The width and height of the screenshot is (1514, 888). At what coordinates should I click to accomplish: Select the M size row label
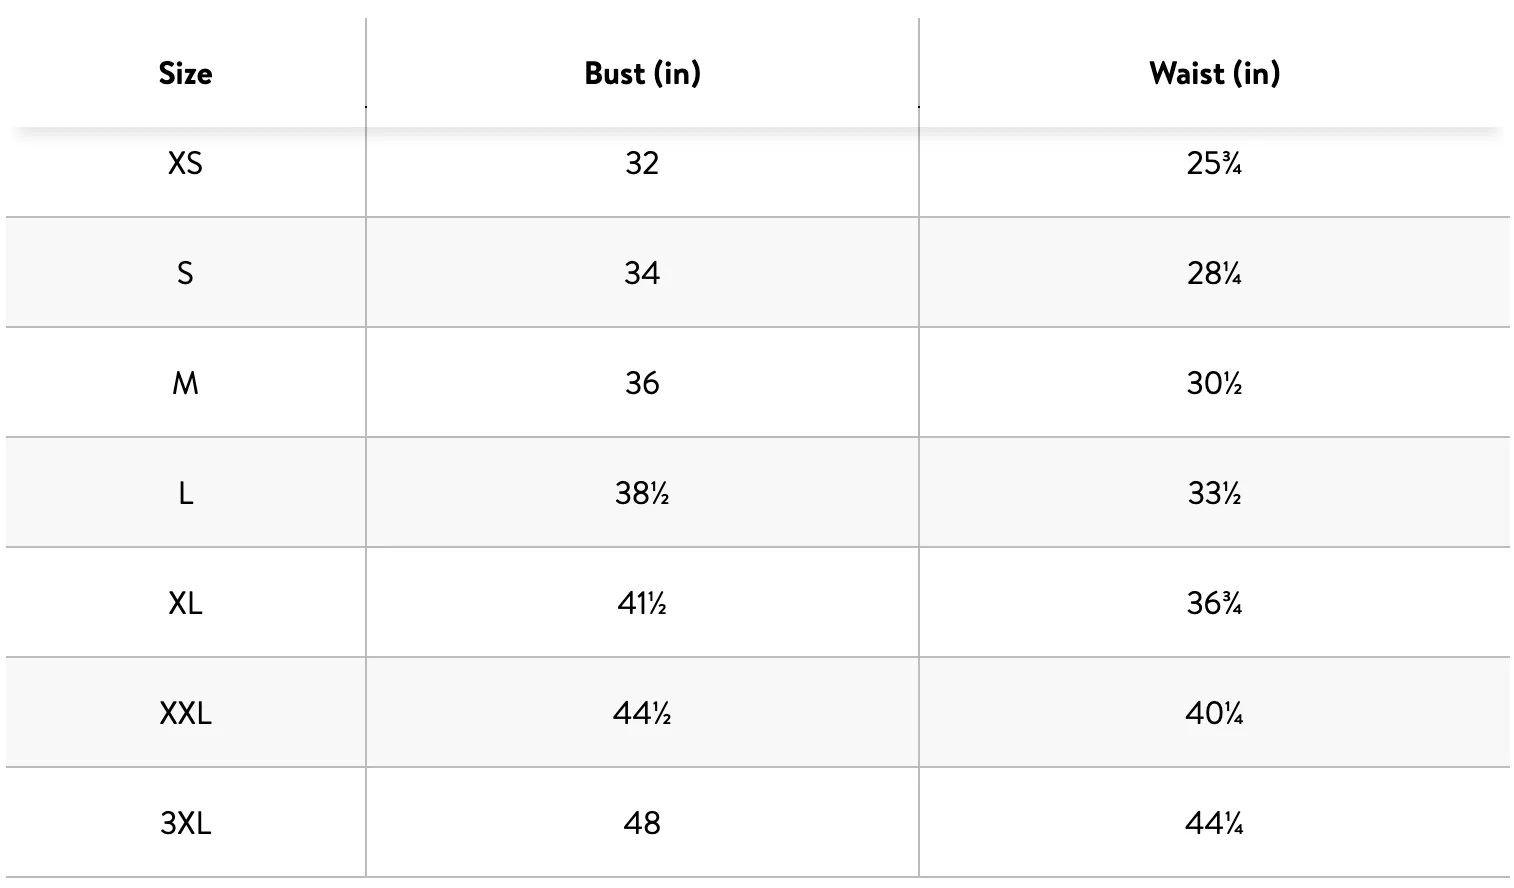(x=185, y=383)
